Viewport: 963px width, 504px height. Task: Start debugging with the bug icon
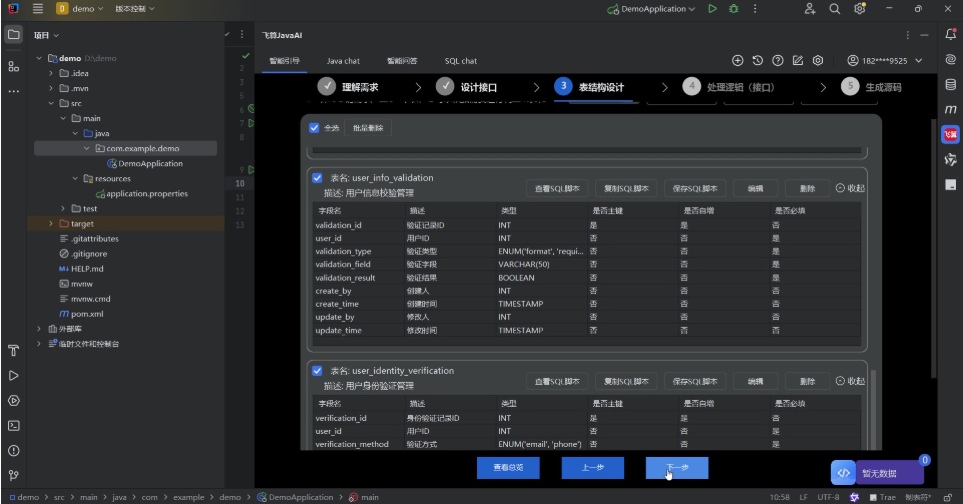click(x=733, y=9)
